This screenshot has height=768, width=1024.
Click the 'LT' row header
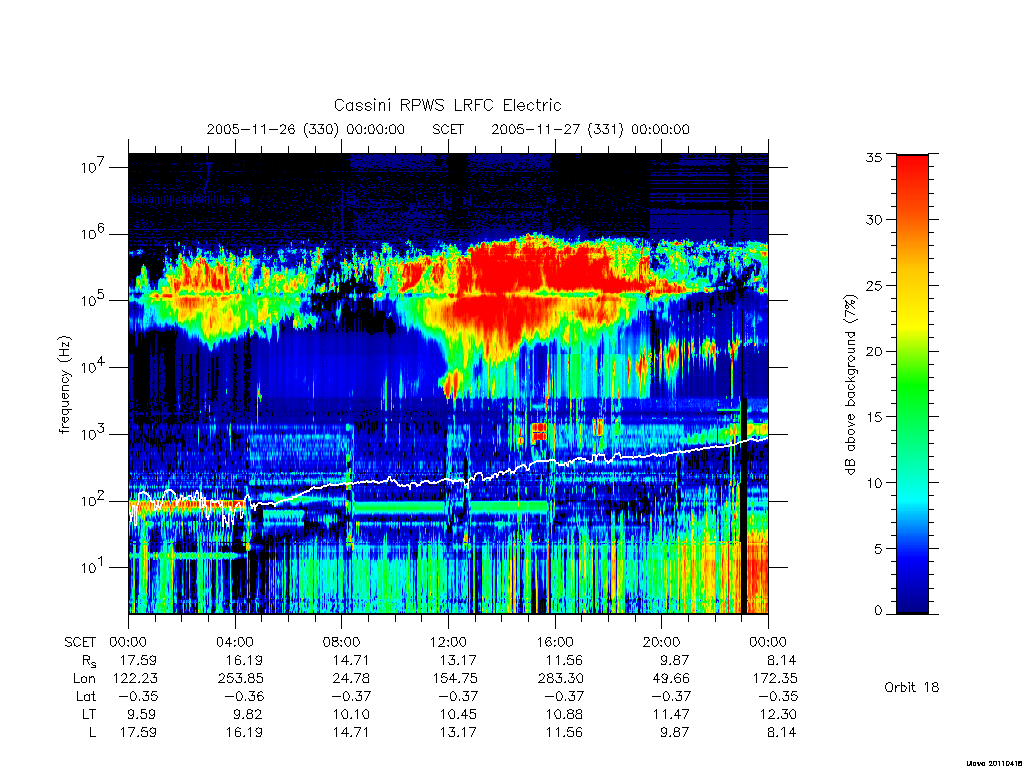point(89,714)
